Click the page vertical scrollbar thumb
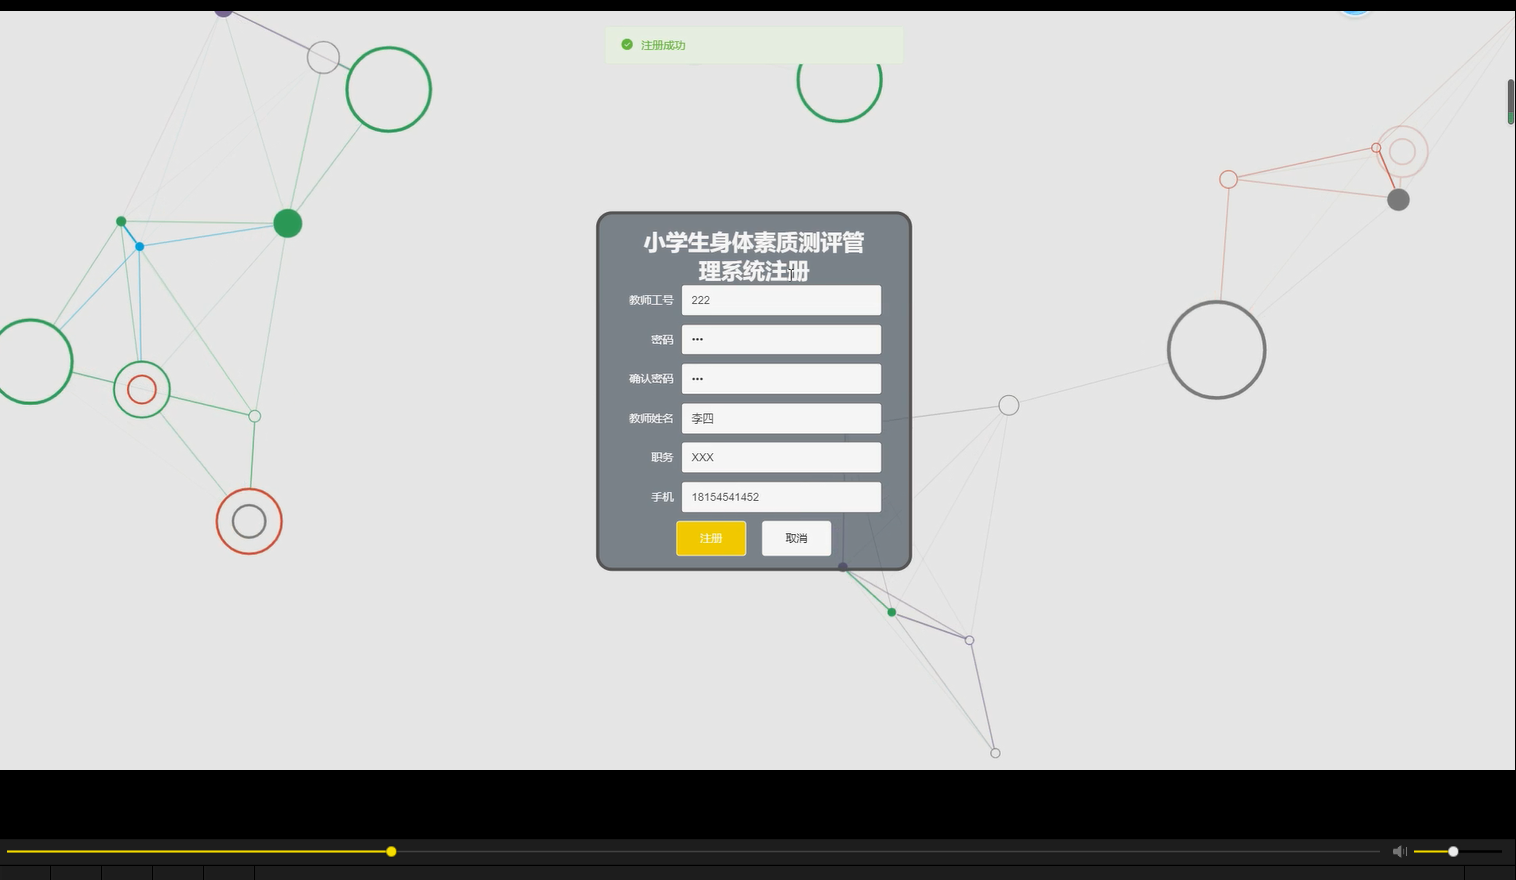 1510,102
